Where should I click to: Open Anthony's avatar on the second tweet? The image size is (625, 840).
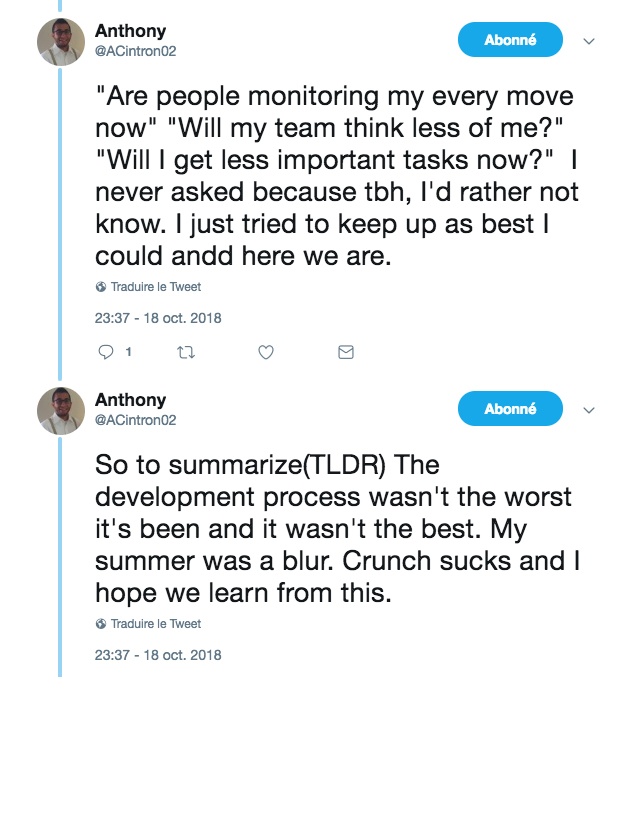click(x=61, y=410)
